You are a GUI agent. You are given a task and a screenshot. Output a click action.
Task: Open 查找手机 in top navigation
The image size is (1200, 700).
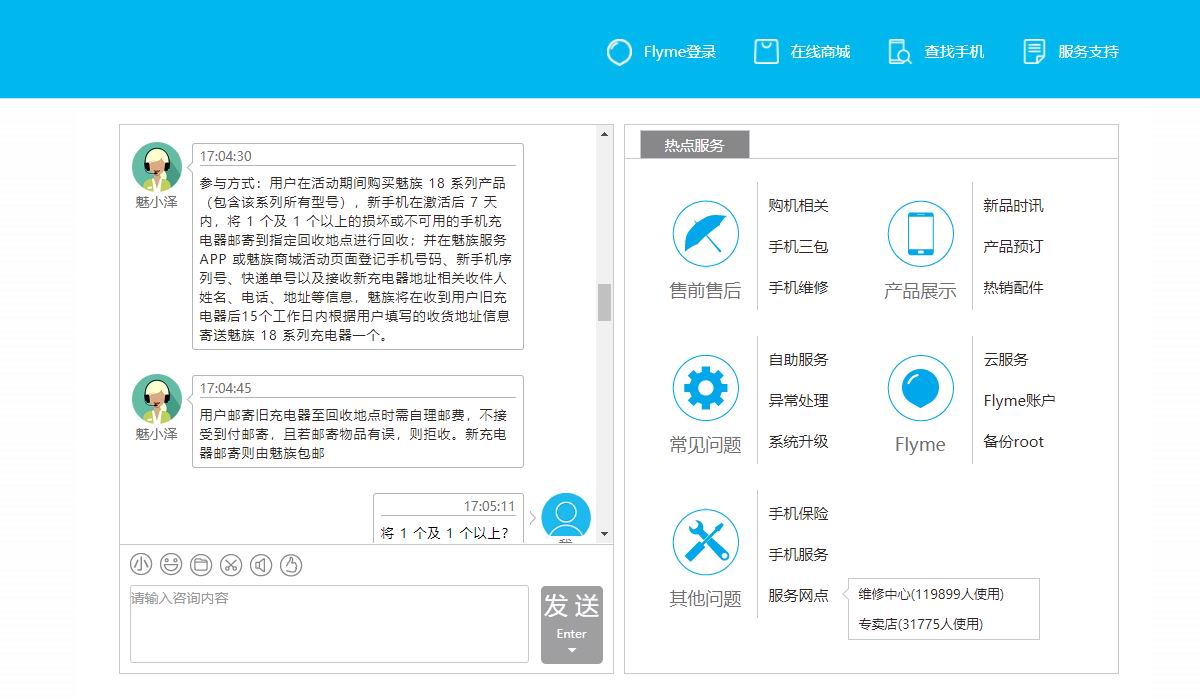954,52
